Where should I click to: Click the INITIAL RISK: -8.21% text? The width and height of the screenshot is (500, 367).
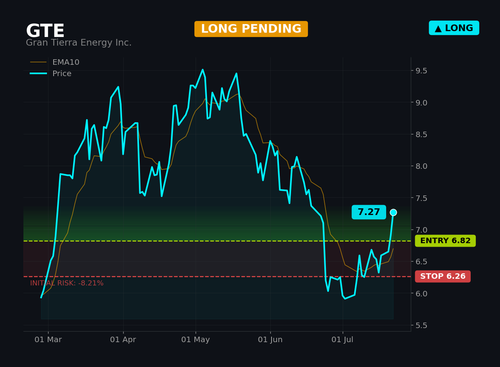(x=67, y=283)
